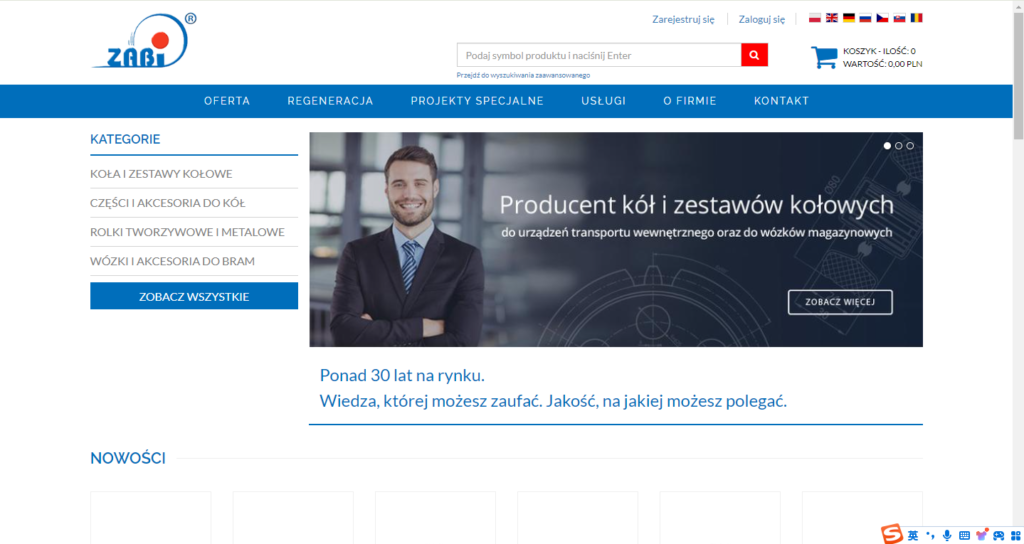The height and width of the screenshot is (544, 1024).
Task: Show the third banner slide dot
Action: tap(910, 146)
